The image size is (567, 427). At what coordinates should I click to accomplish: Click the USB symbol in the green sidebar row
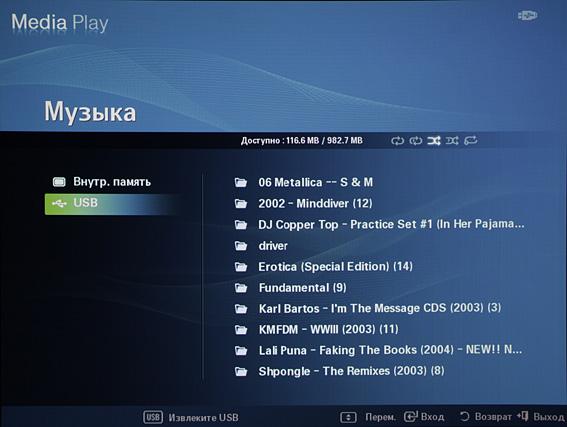click(x=59, y=204)
